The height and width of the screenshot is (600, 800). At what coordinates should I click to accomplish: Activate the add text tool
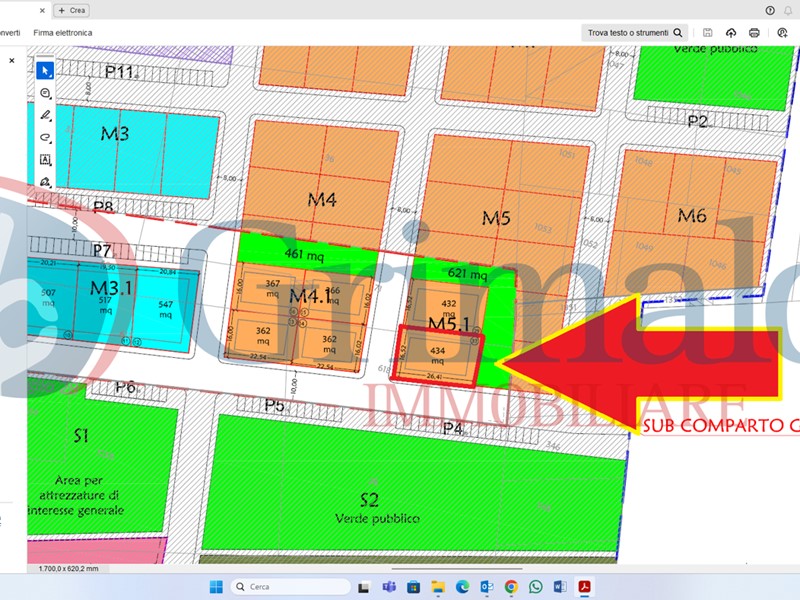tap(45, 160)
